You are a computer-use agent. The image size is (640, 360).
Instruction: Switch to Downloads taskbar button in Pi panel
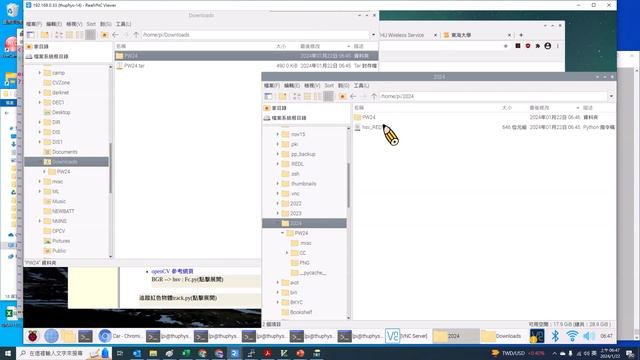tap(502, 336)
